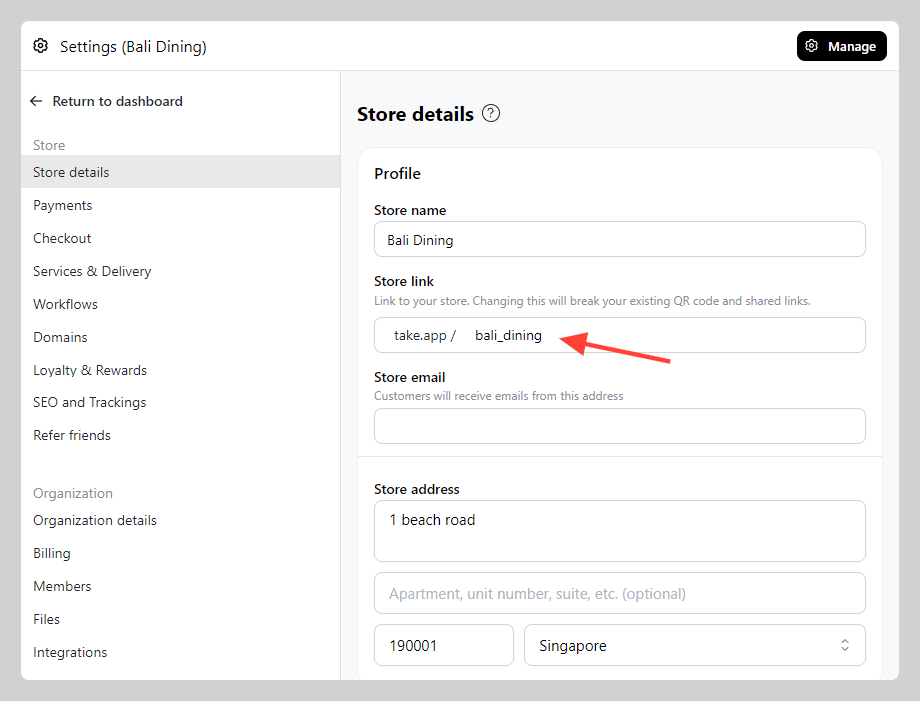Go to Billing settings
Screen dimensions: 920x701
[x=181, y=553]
